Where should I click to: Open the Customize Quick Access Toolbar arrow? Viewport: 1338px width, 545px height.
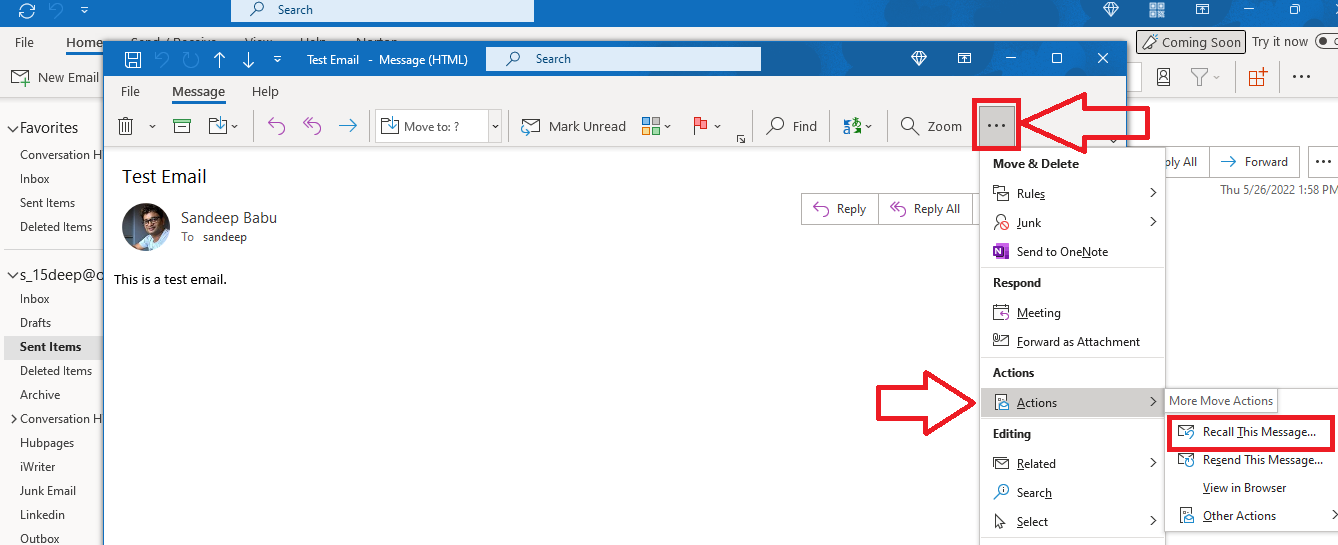click(x=277, y=59)
